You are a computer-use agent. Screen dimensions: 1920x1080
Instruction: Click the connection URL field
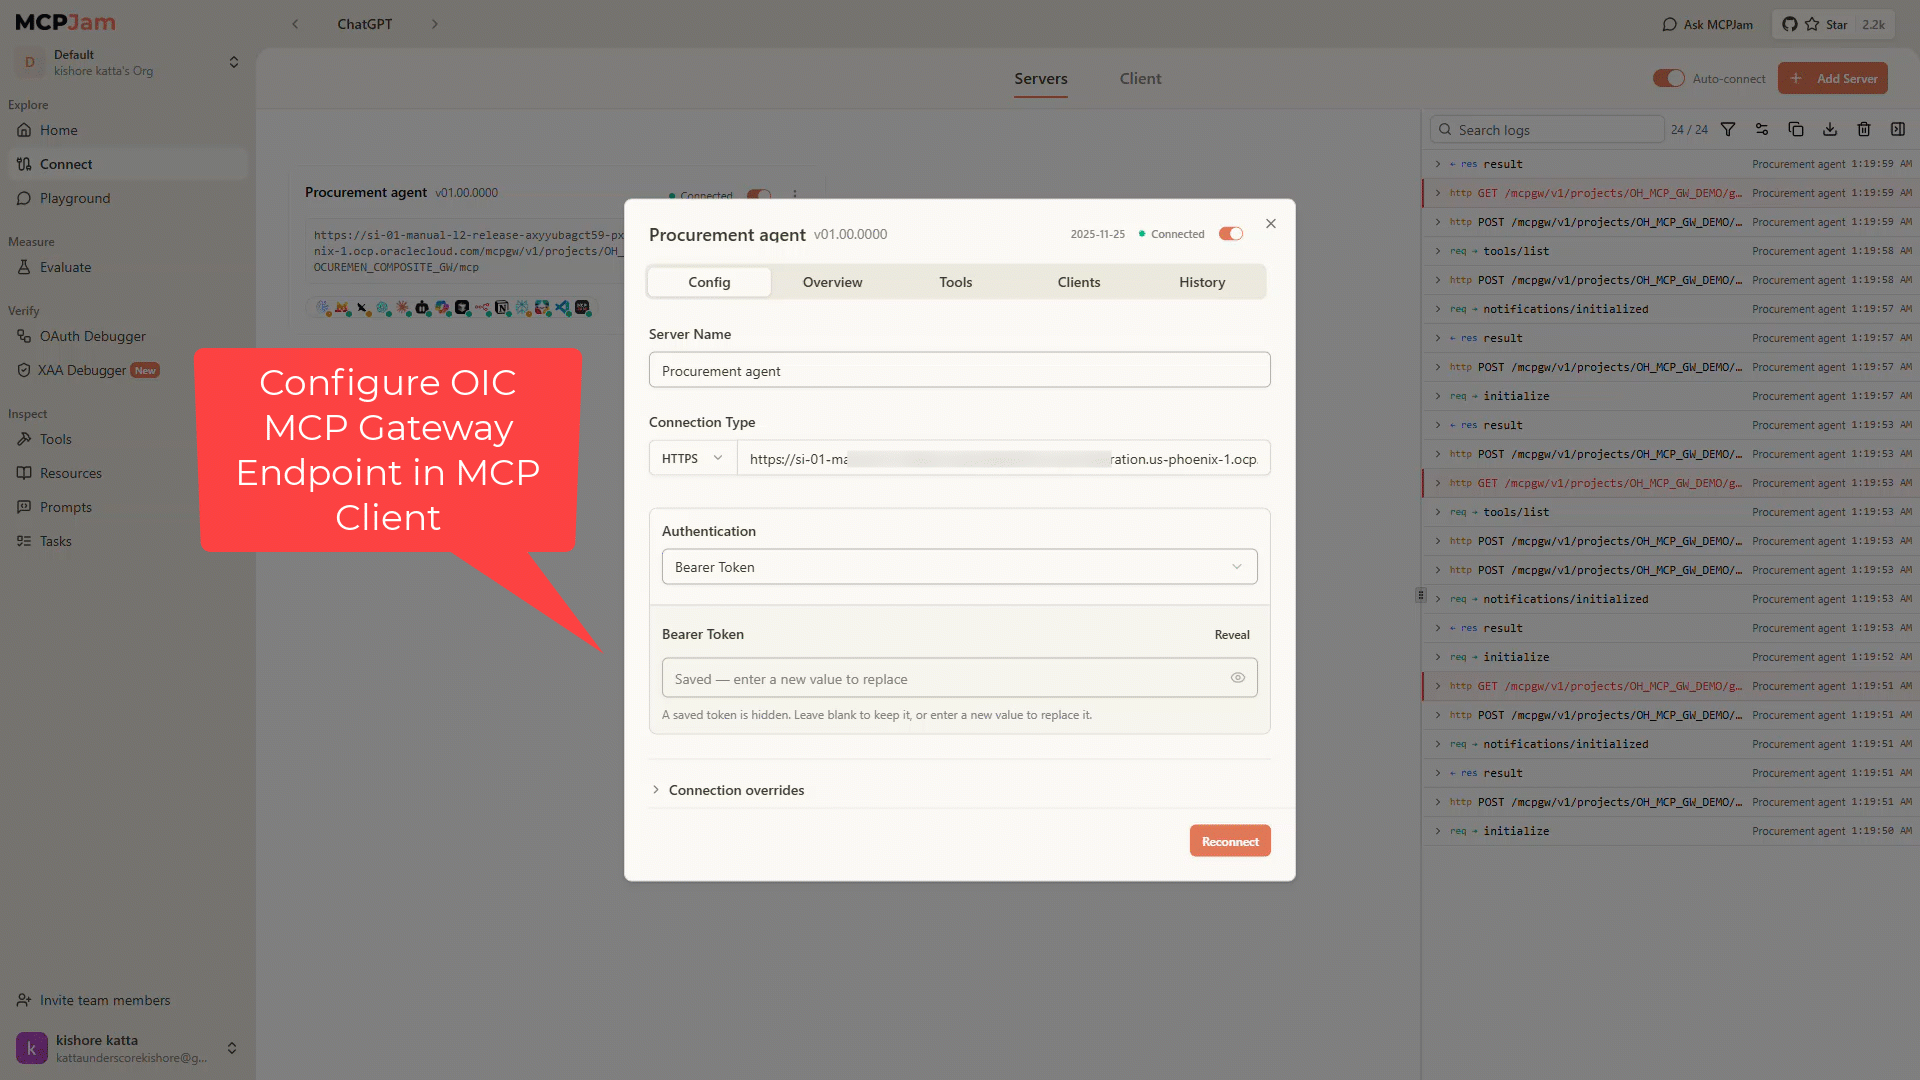pyautogui.click(x=1004, y=458)
